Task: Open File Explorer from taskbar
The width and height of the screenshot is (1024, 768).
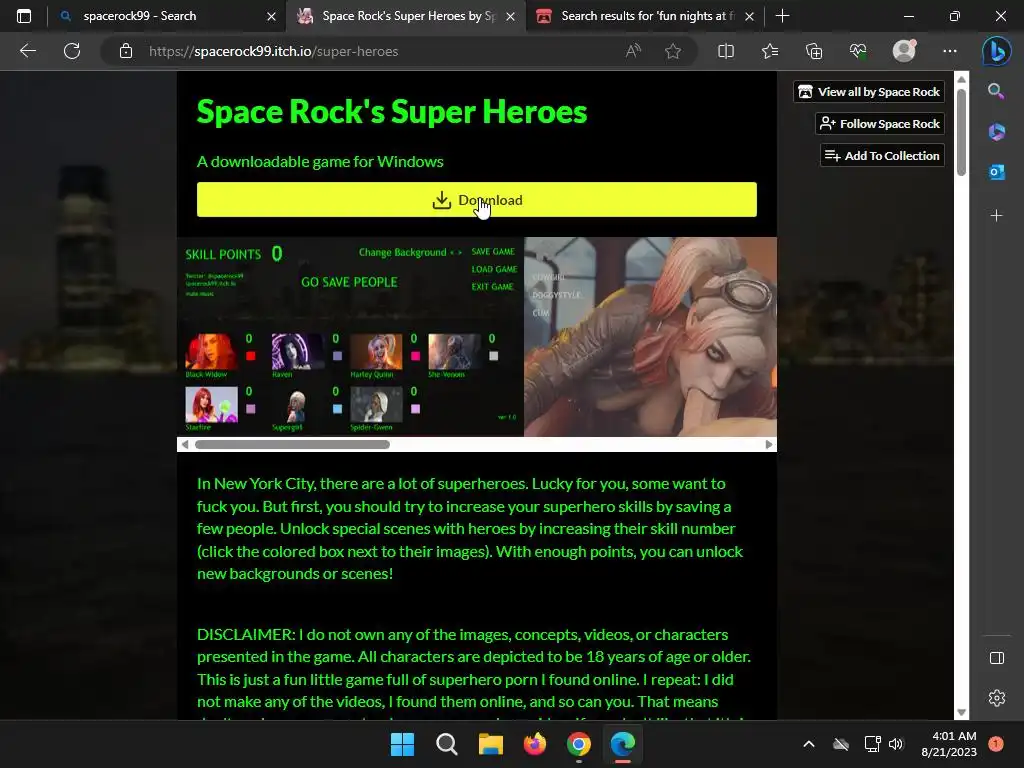Action: (x=490, y=744)
